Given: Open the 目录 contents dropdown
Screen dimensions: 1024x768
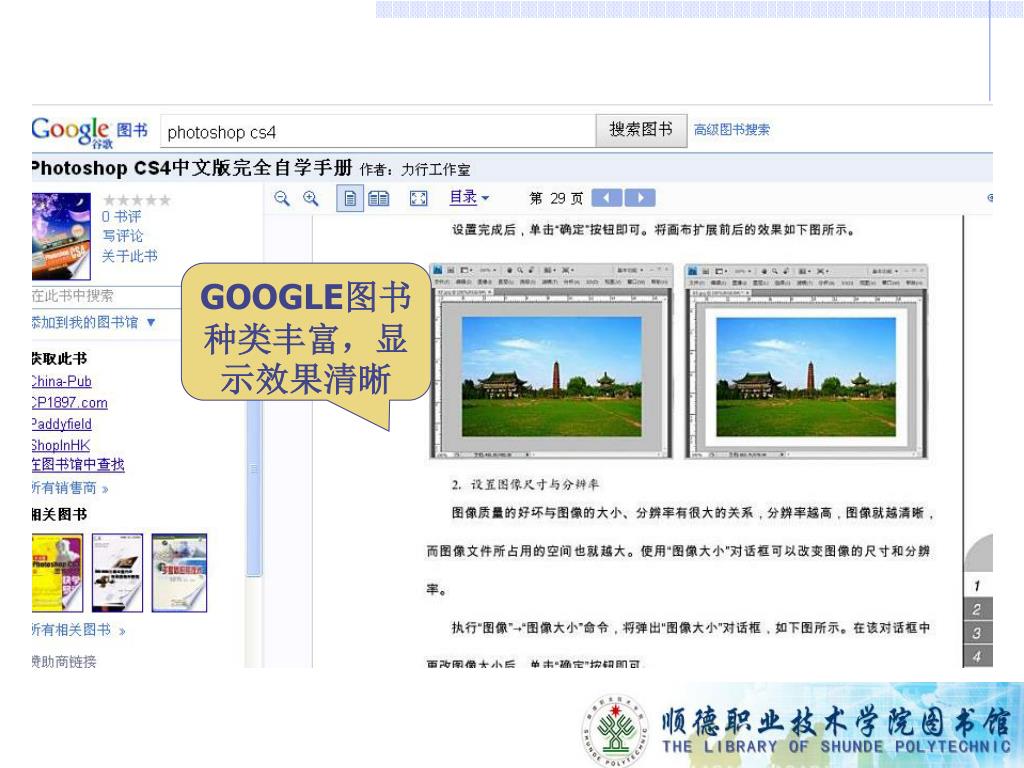Looking at the screenshot, I should coord(469,197).
